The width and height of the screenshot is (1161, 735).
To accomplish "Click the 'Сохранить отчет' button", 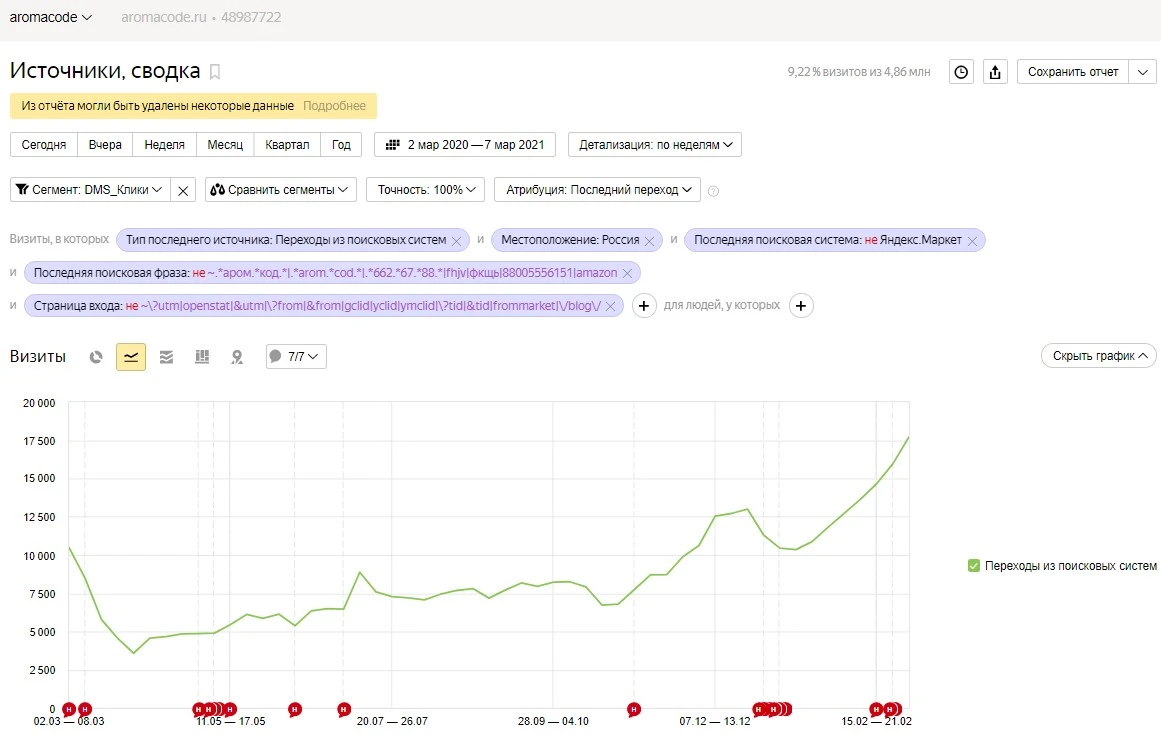I will coord(1073,72).
